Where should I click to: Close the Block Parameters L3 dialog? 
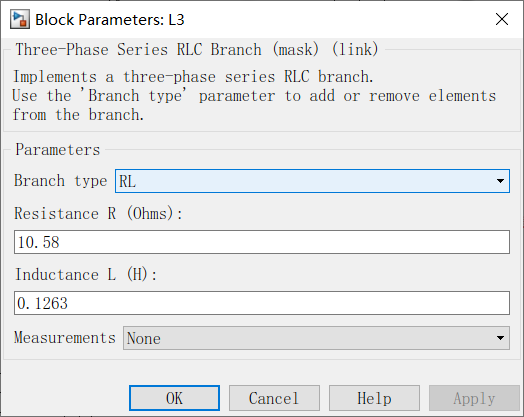[x=502, y=19]
